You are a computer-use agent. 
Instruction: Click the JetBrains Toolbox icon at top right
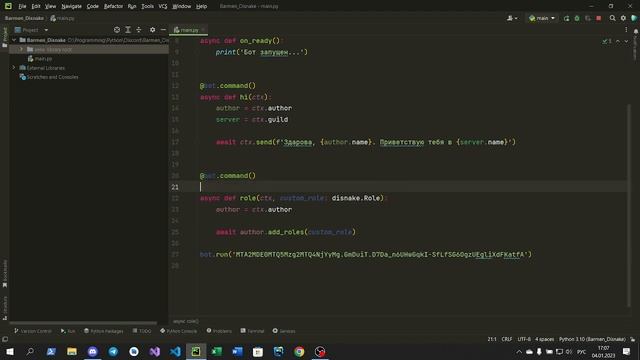634,18
